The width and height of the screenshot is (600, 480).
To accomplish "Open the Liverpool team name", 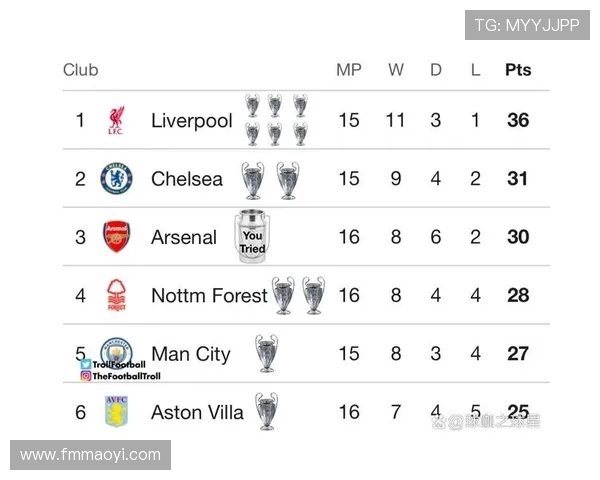I will 191,121.
